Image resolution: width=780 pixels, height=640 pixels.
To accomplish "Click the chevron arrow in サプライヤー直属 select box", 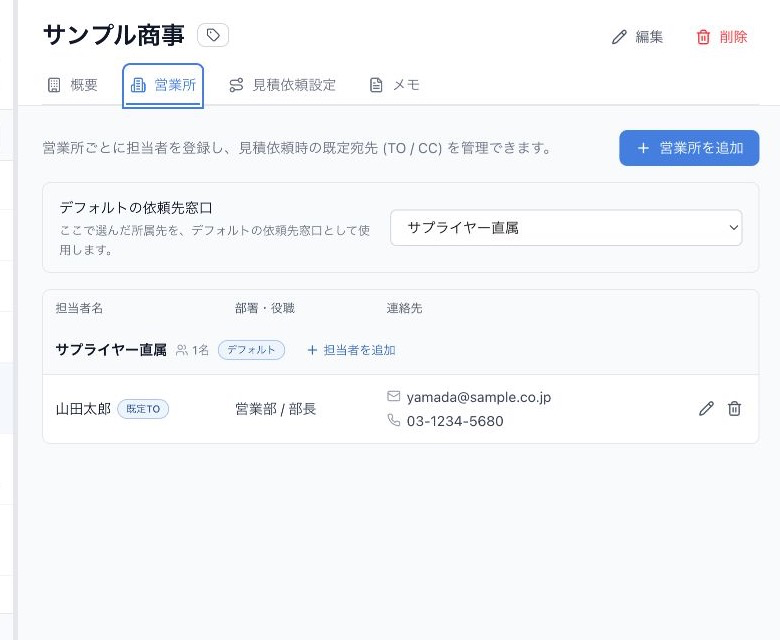I will coord(733,228).
